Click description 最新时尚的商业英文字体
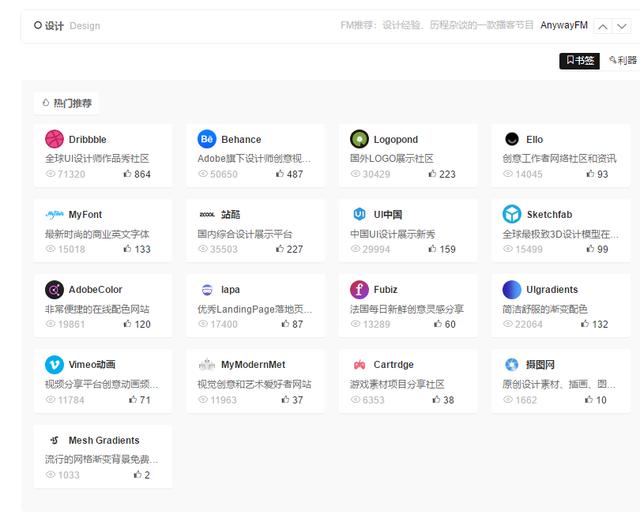Screen dimensions: 640x518 (x=97, y=234)
